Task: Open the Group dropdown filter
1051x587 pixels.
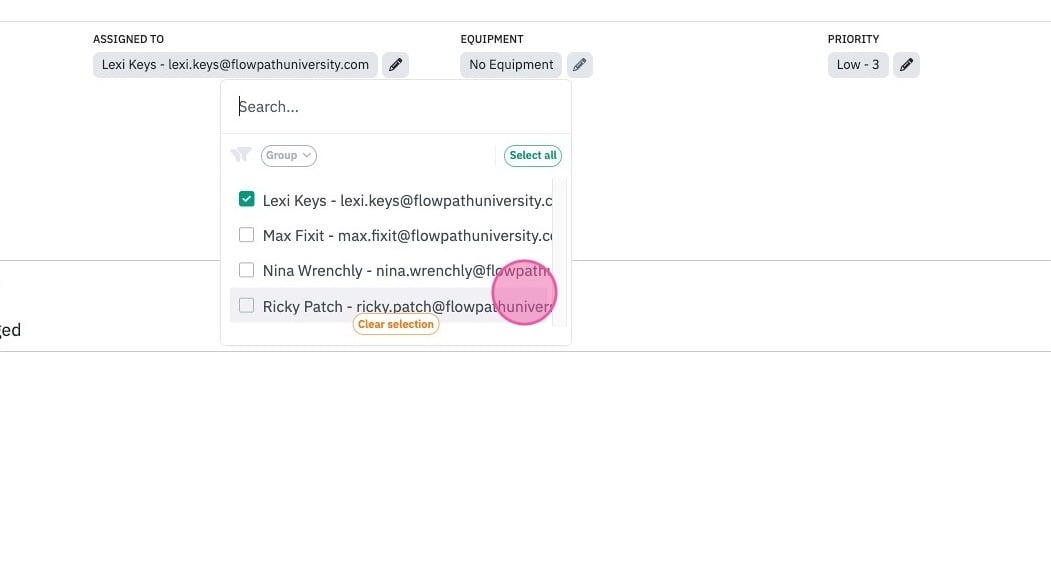Action: [289, 155]
